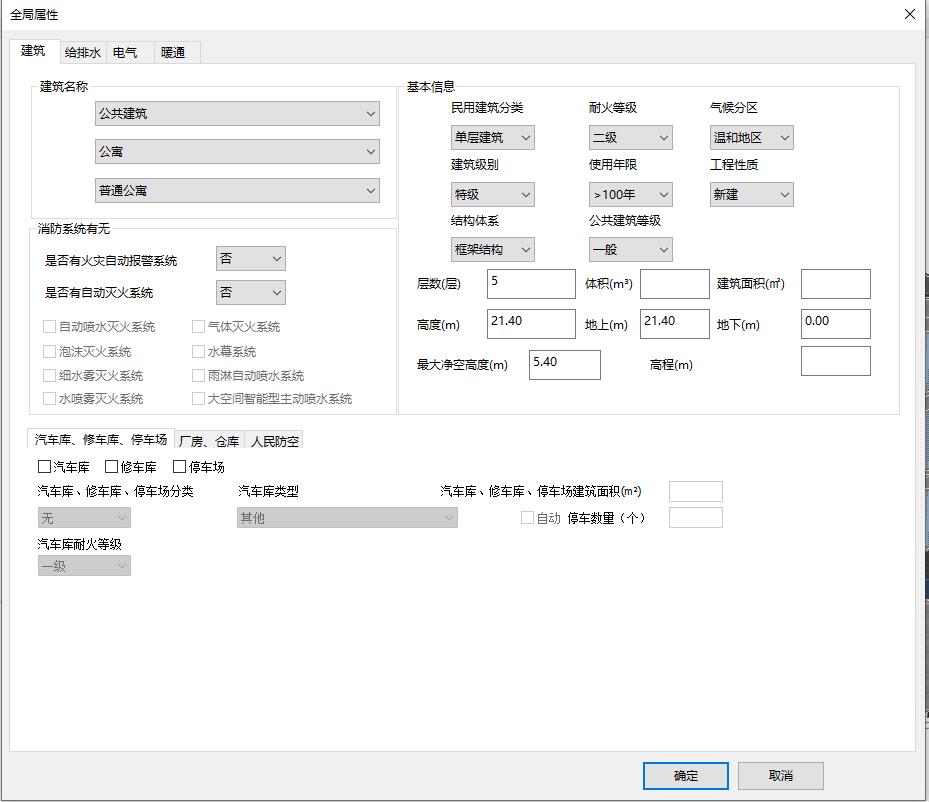Viewport: 929px width, 802px height.
Task: Click the 建筑面积 input field
Action: (x=836, y=284)
